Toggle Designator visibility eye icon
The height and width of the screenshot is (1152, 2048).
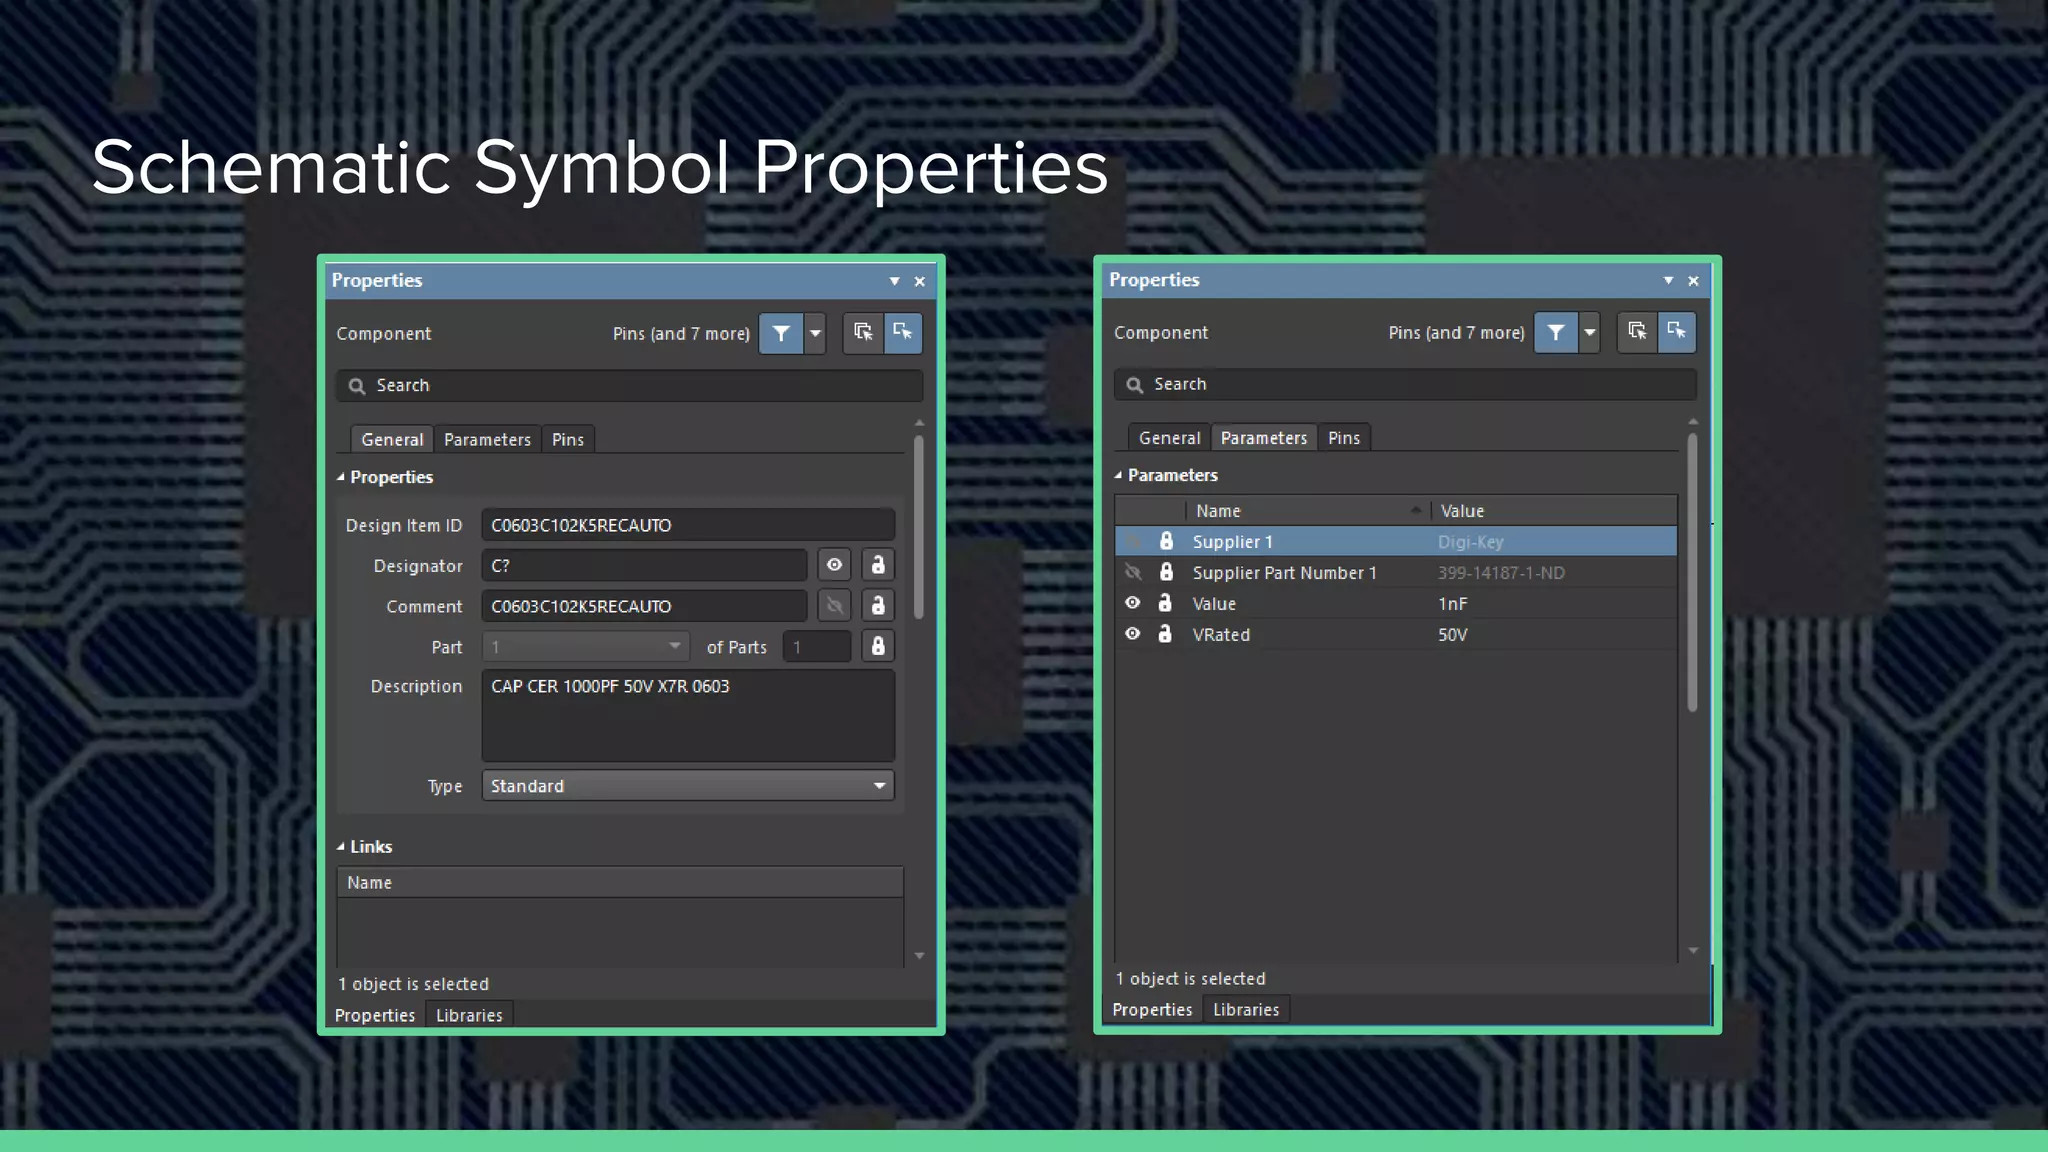834,565
